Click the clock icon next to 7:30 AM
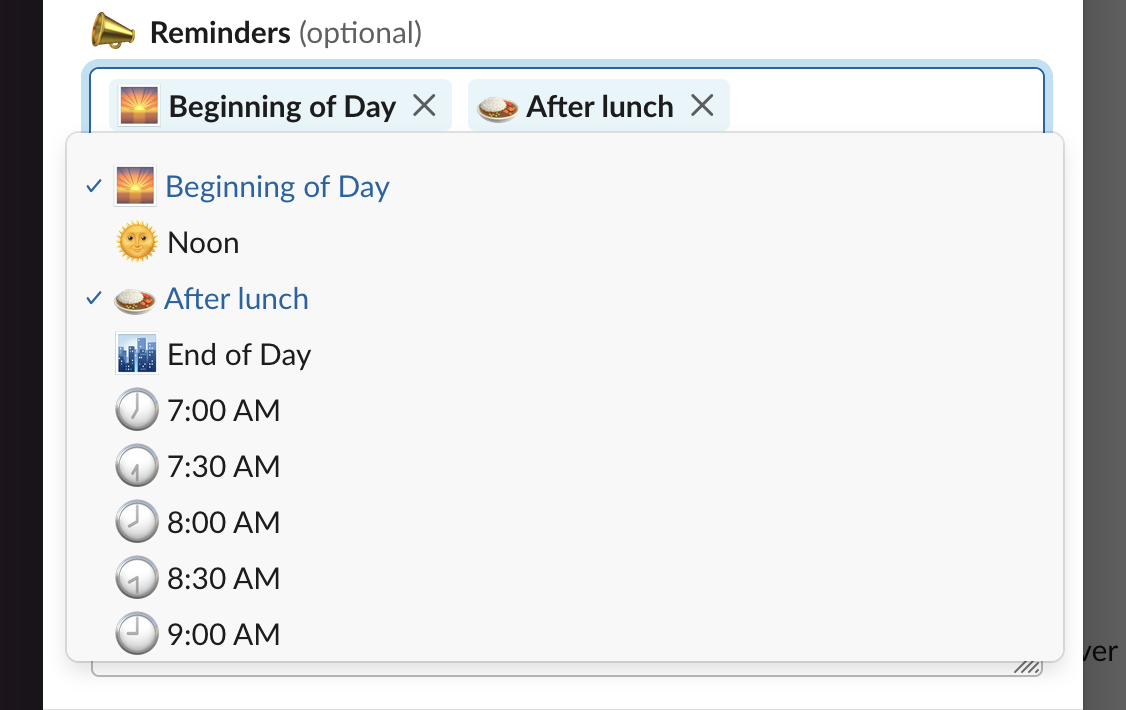The image size is (1126, 710). [x=136, y=467]
